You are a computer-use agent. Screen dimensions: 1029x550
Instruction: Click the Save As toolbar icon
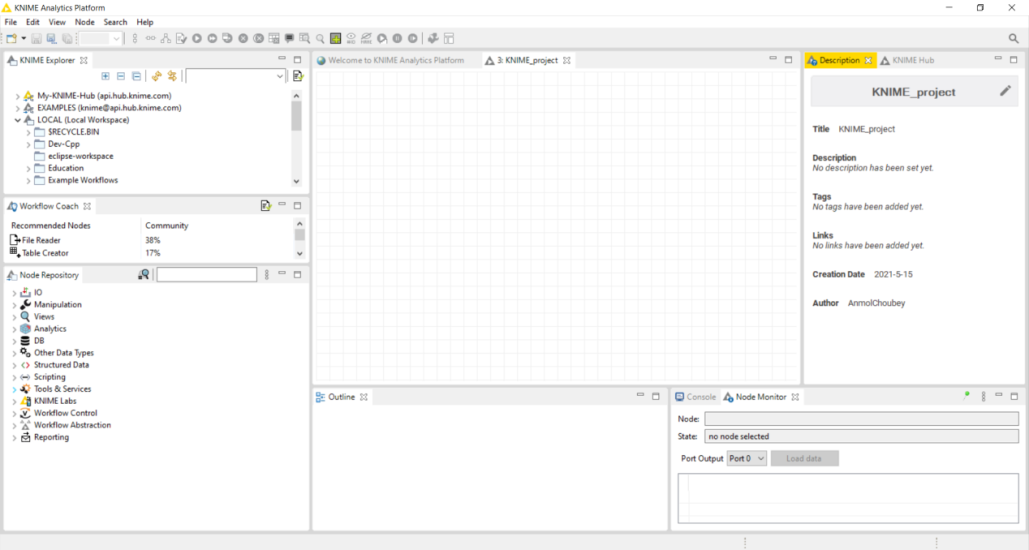pos(51,39)
